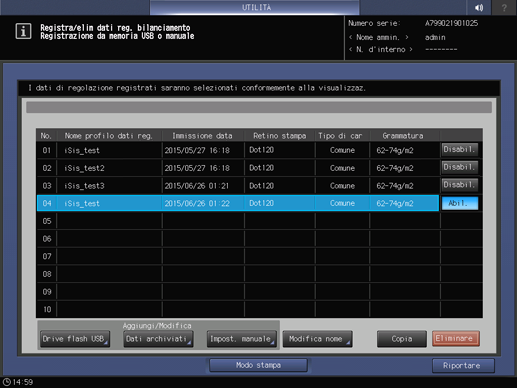Toggle the Abil. button in row 04
Image resolution: width=517 pixels, height=388 pixels.
[x=460, y=203]
